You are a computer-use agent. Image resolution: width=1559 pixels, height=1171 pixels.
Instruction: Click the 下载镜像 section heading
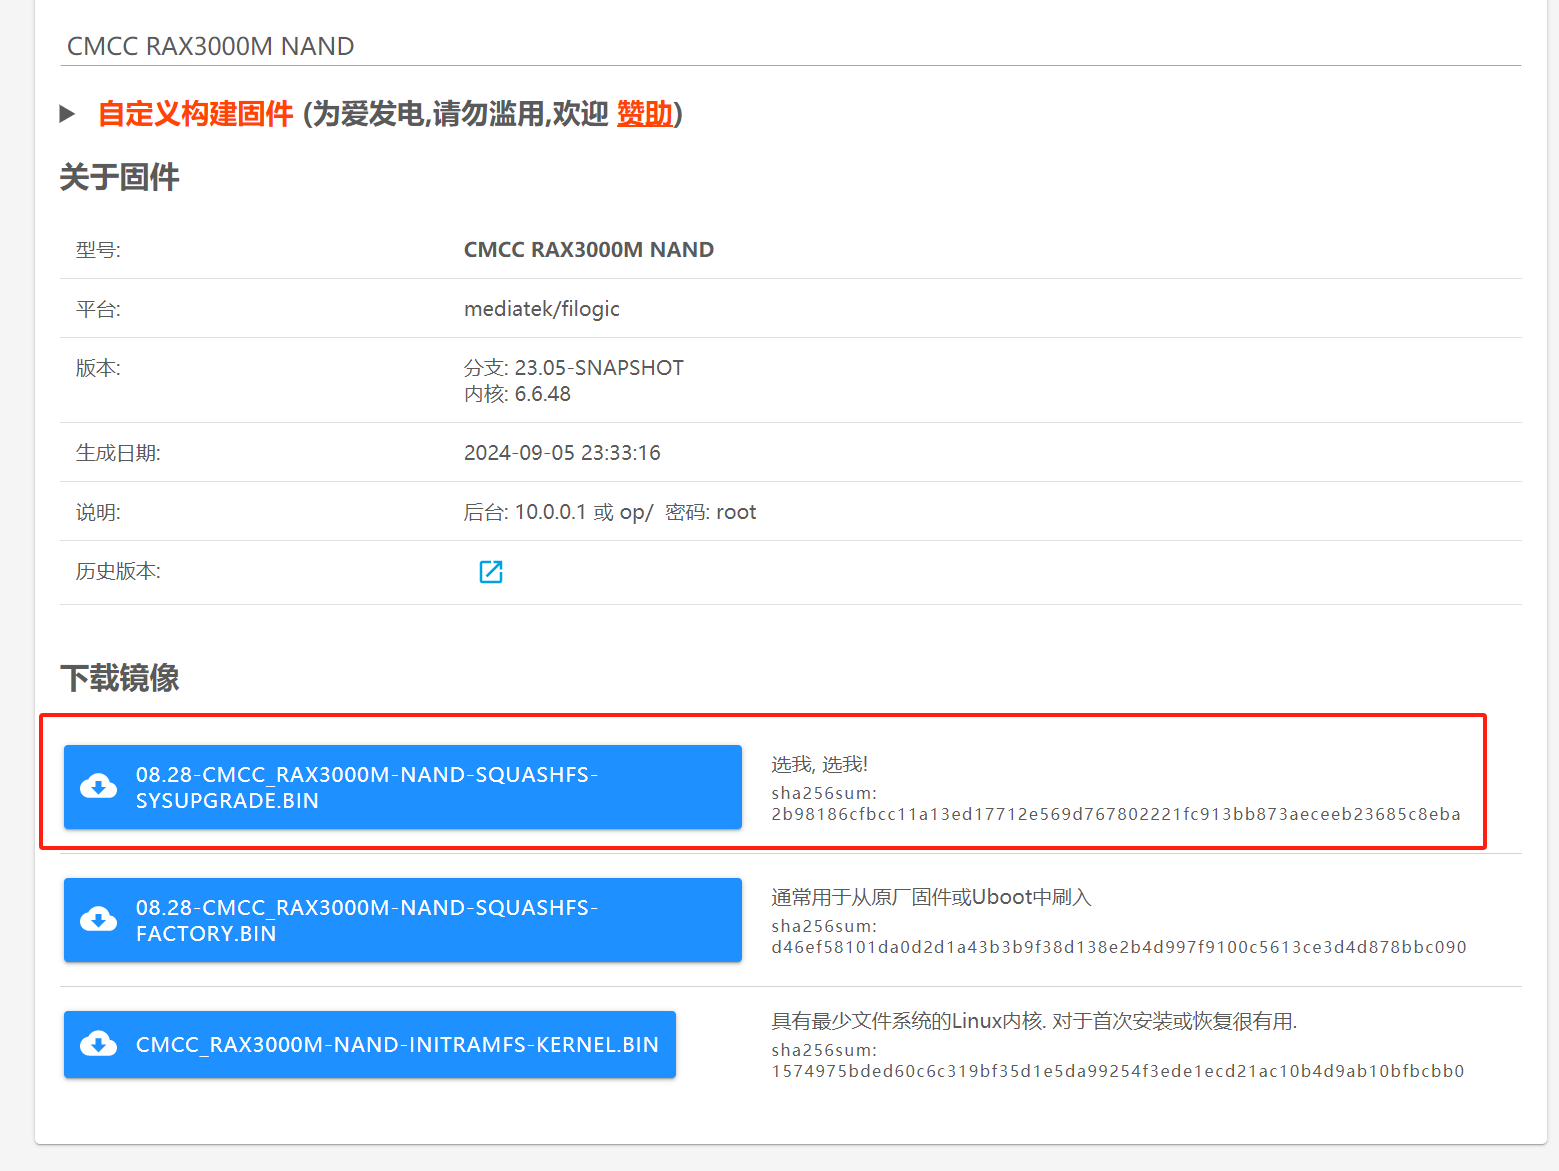(x=119, y=678)
